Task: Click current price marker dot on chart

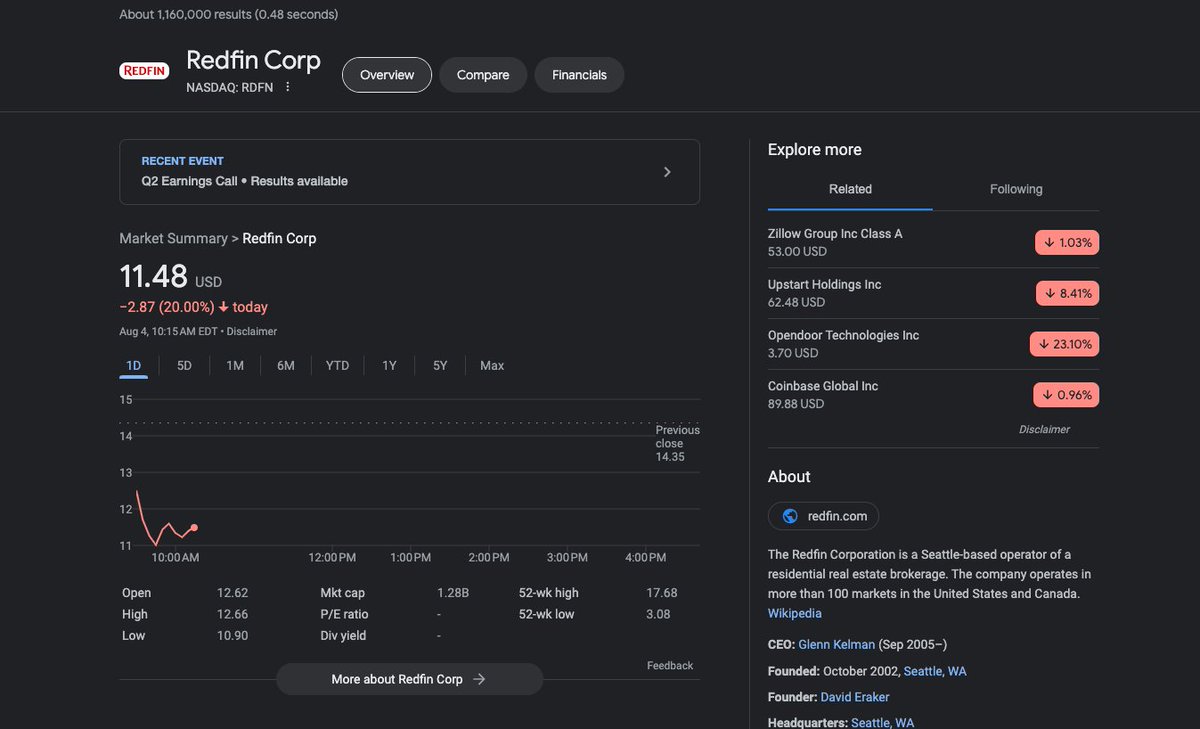Action: (x=194, y=527)
